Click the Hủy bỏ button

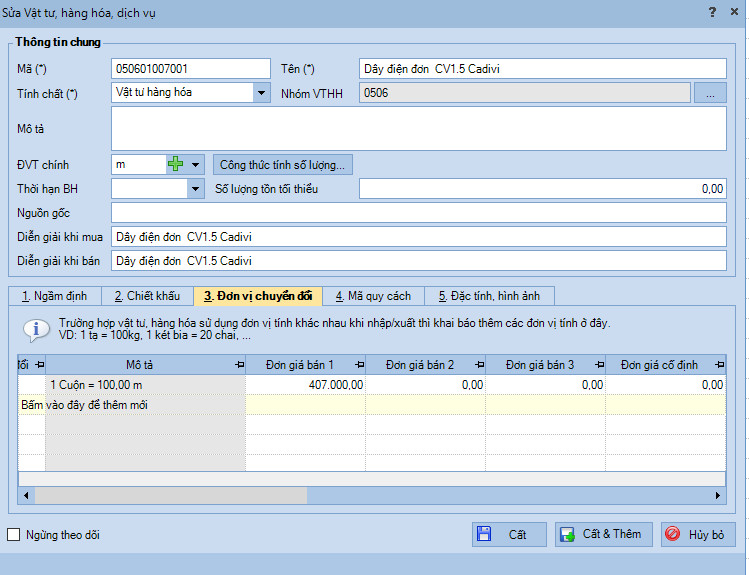[x=698, y=534]
